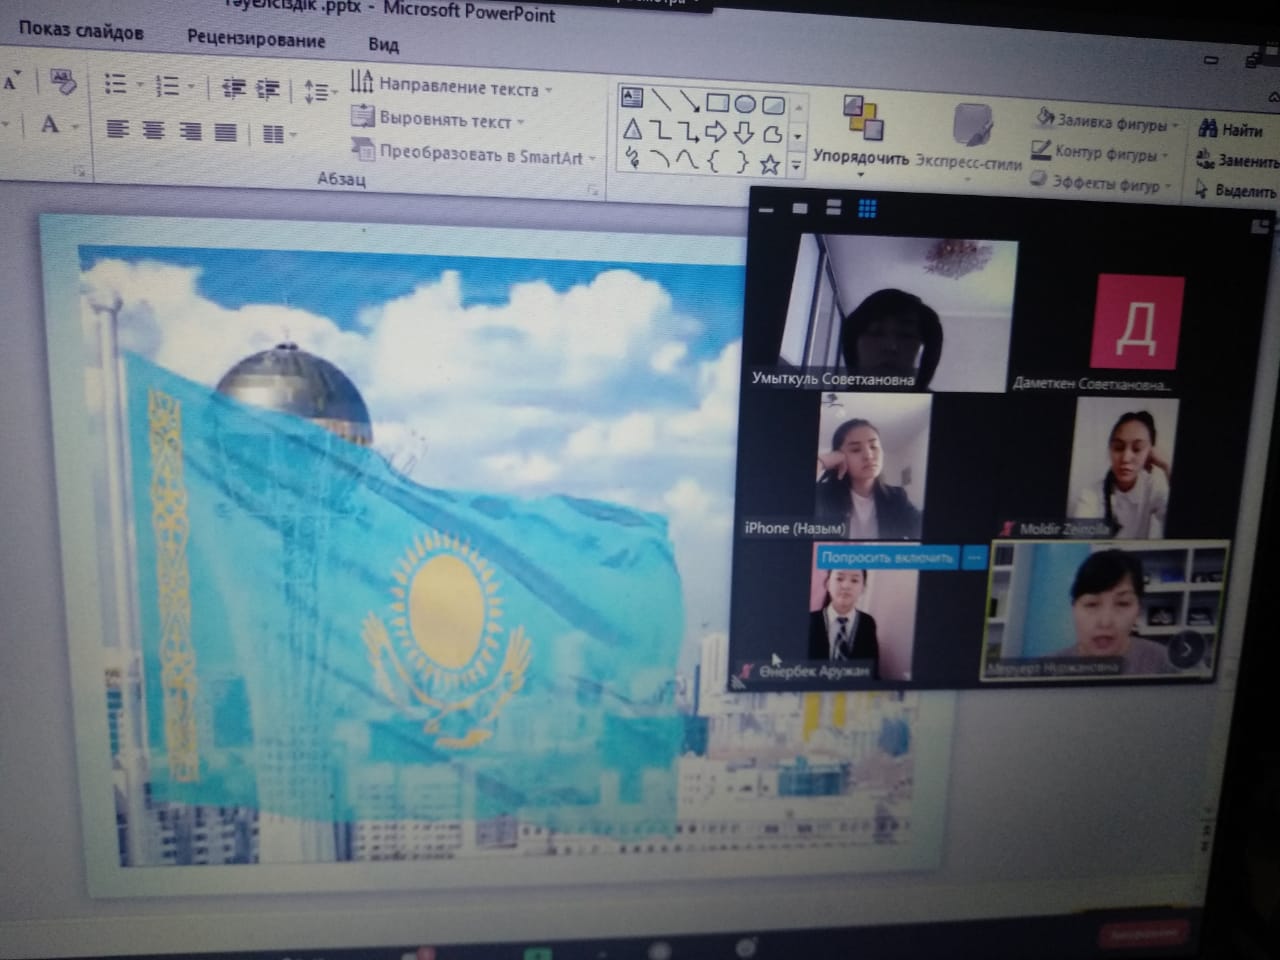Image resolution: width=1280 pixels, height=960 pixels.
Task: Open Экспресс-стили quick styles gallery
Action: 968,141
